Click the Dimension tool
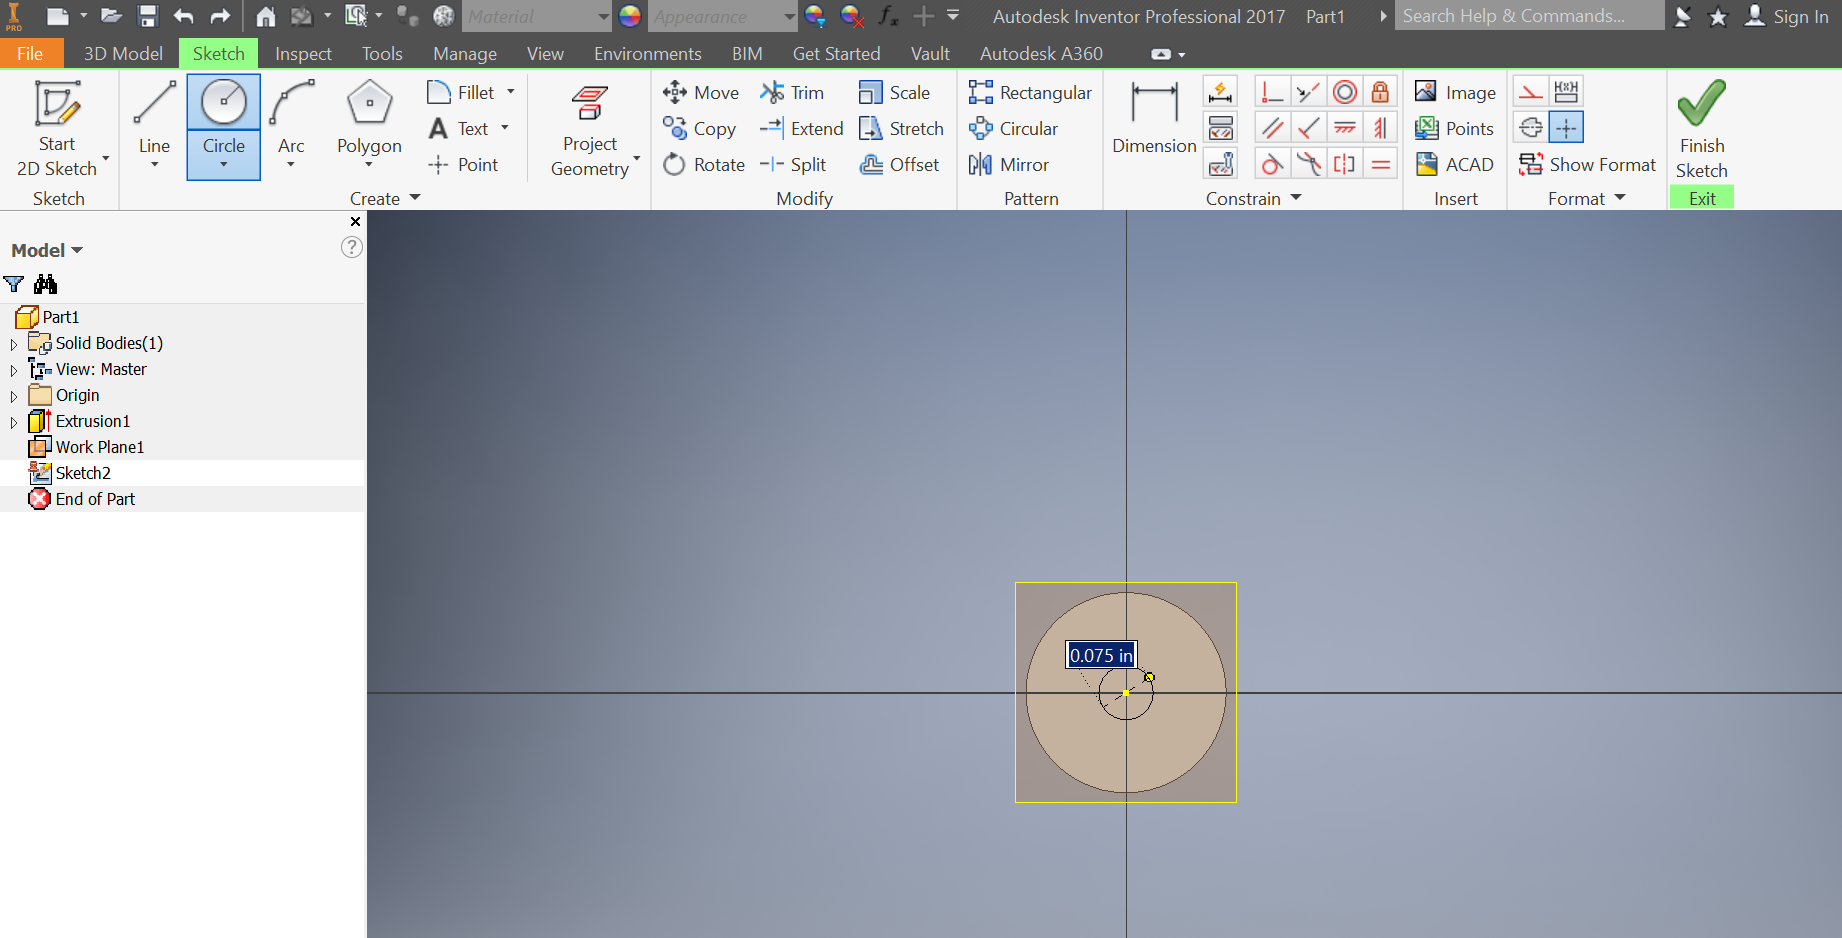Image resolution: width=1842 pixels, height=938 pixels. point(1154,118)
